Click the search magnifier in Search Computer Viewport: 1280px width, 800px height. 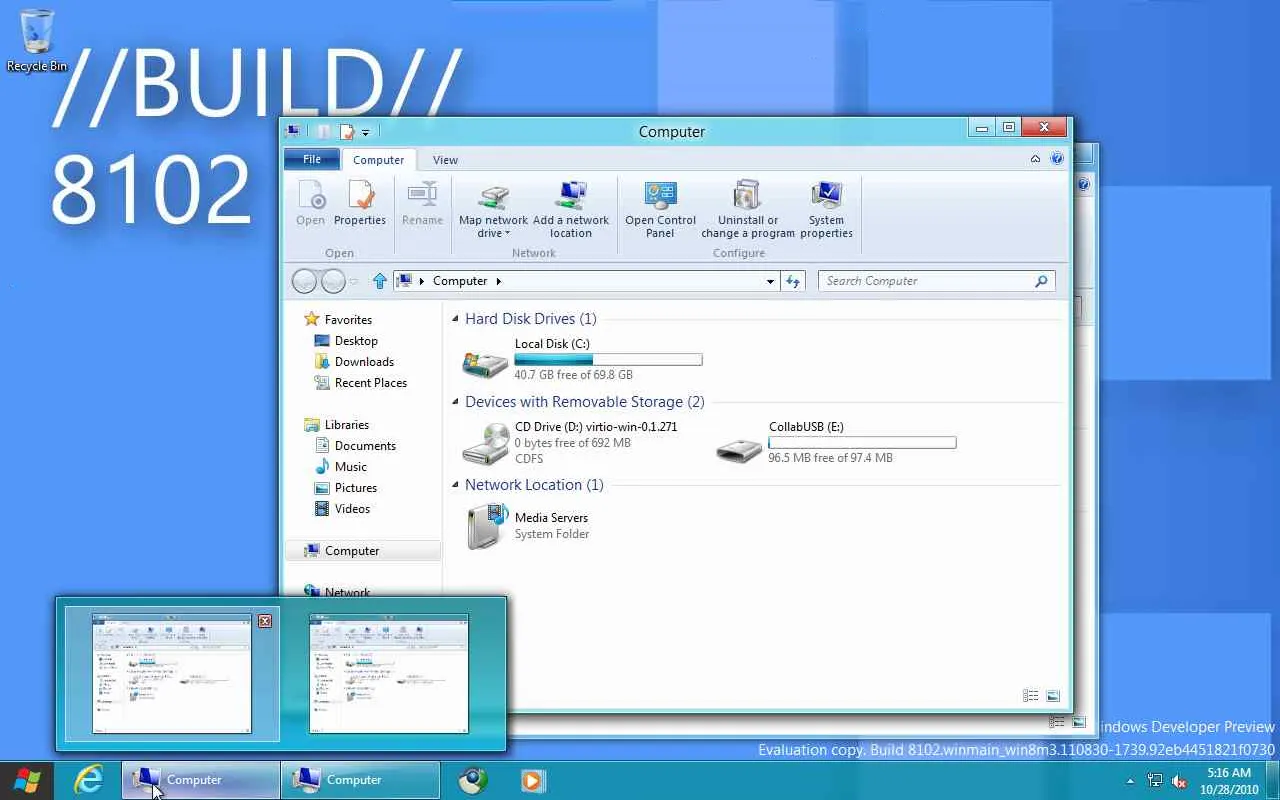(x=1041, y=281)
